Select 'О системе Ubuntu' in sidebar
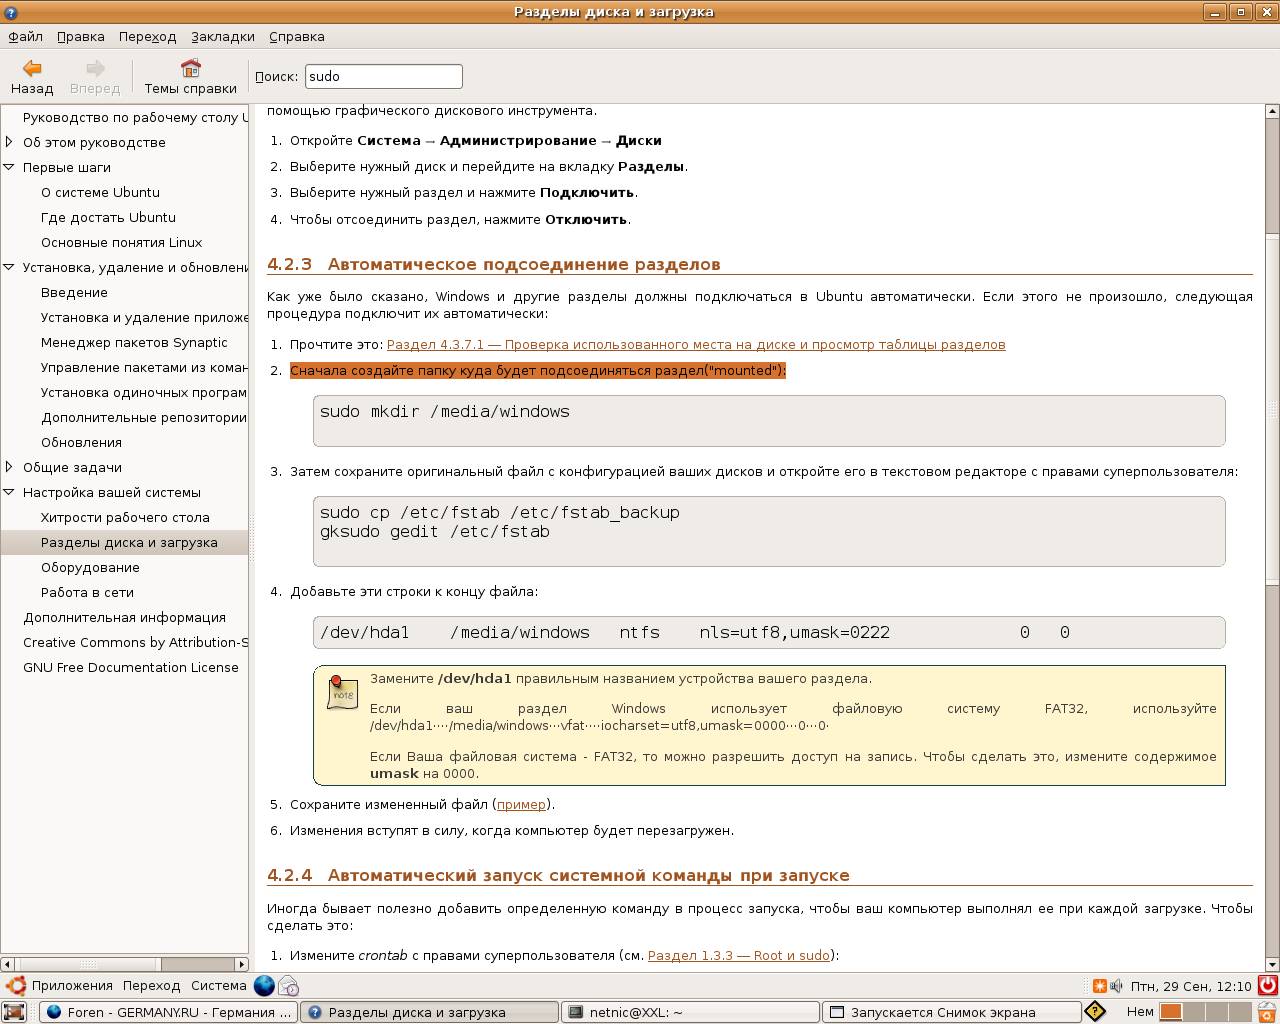This screenshot has width=1280, height=1024. point(100,192)
